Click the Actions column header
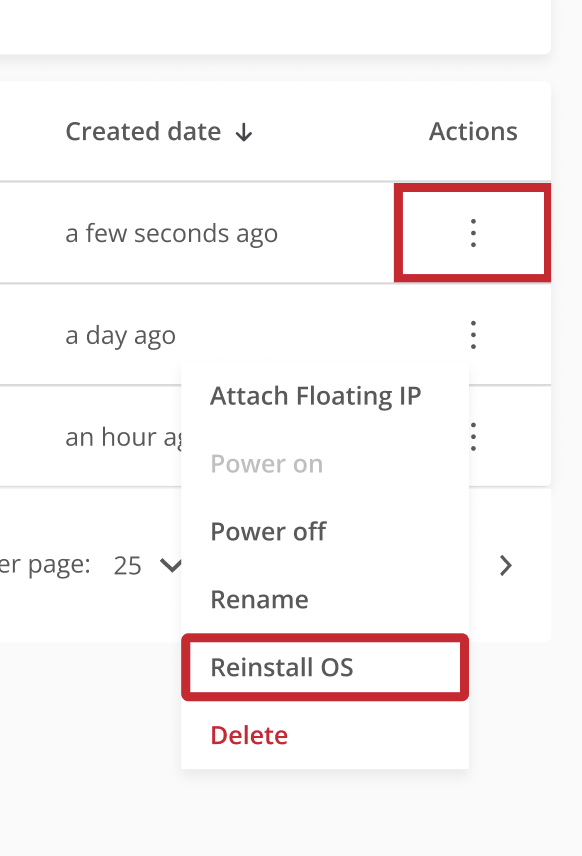 (x=473, y=132)
